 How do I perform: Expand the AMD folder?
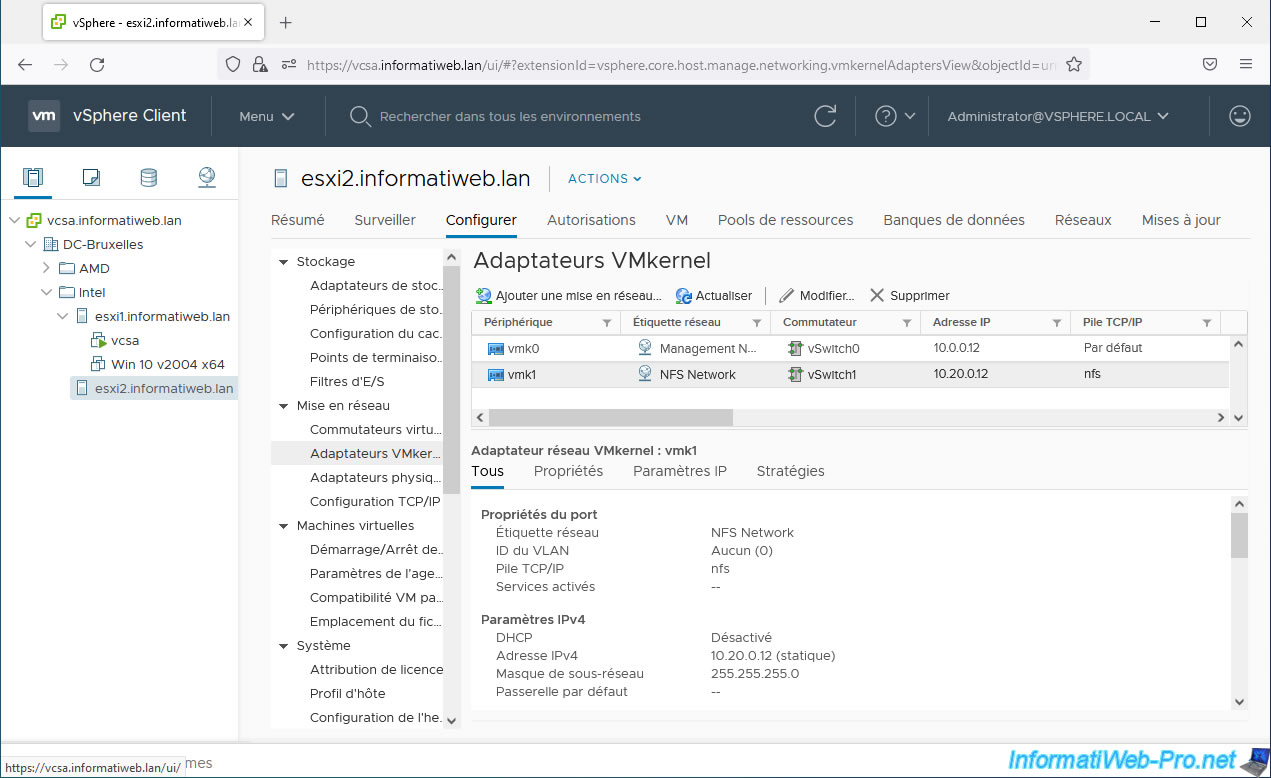click(x=46, y=268)
